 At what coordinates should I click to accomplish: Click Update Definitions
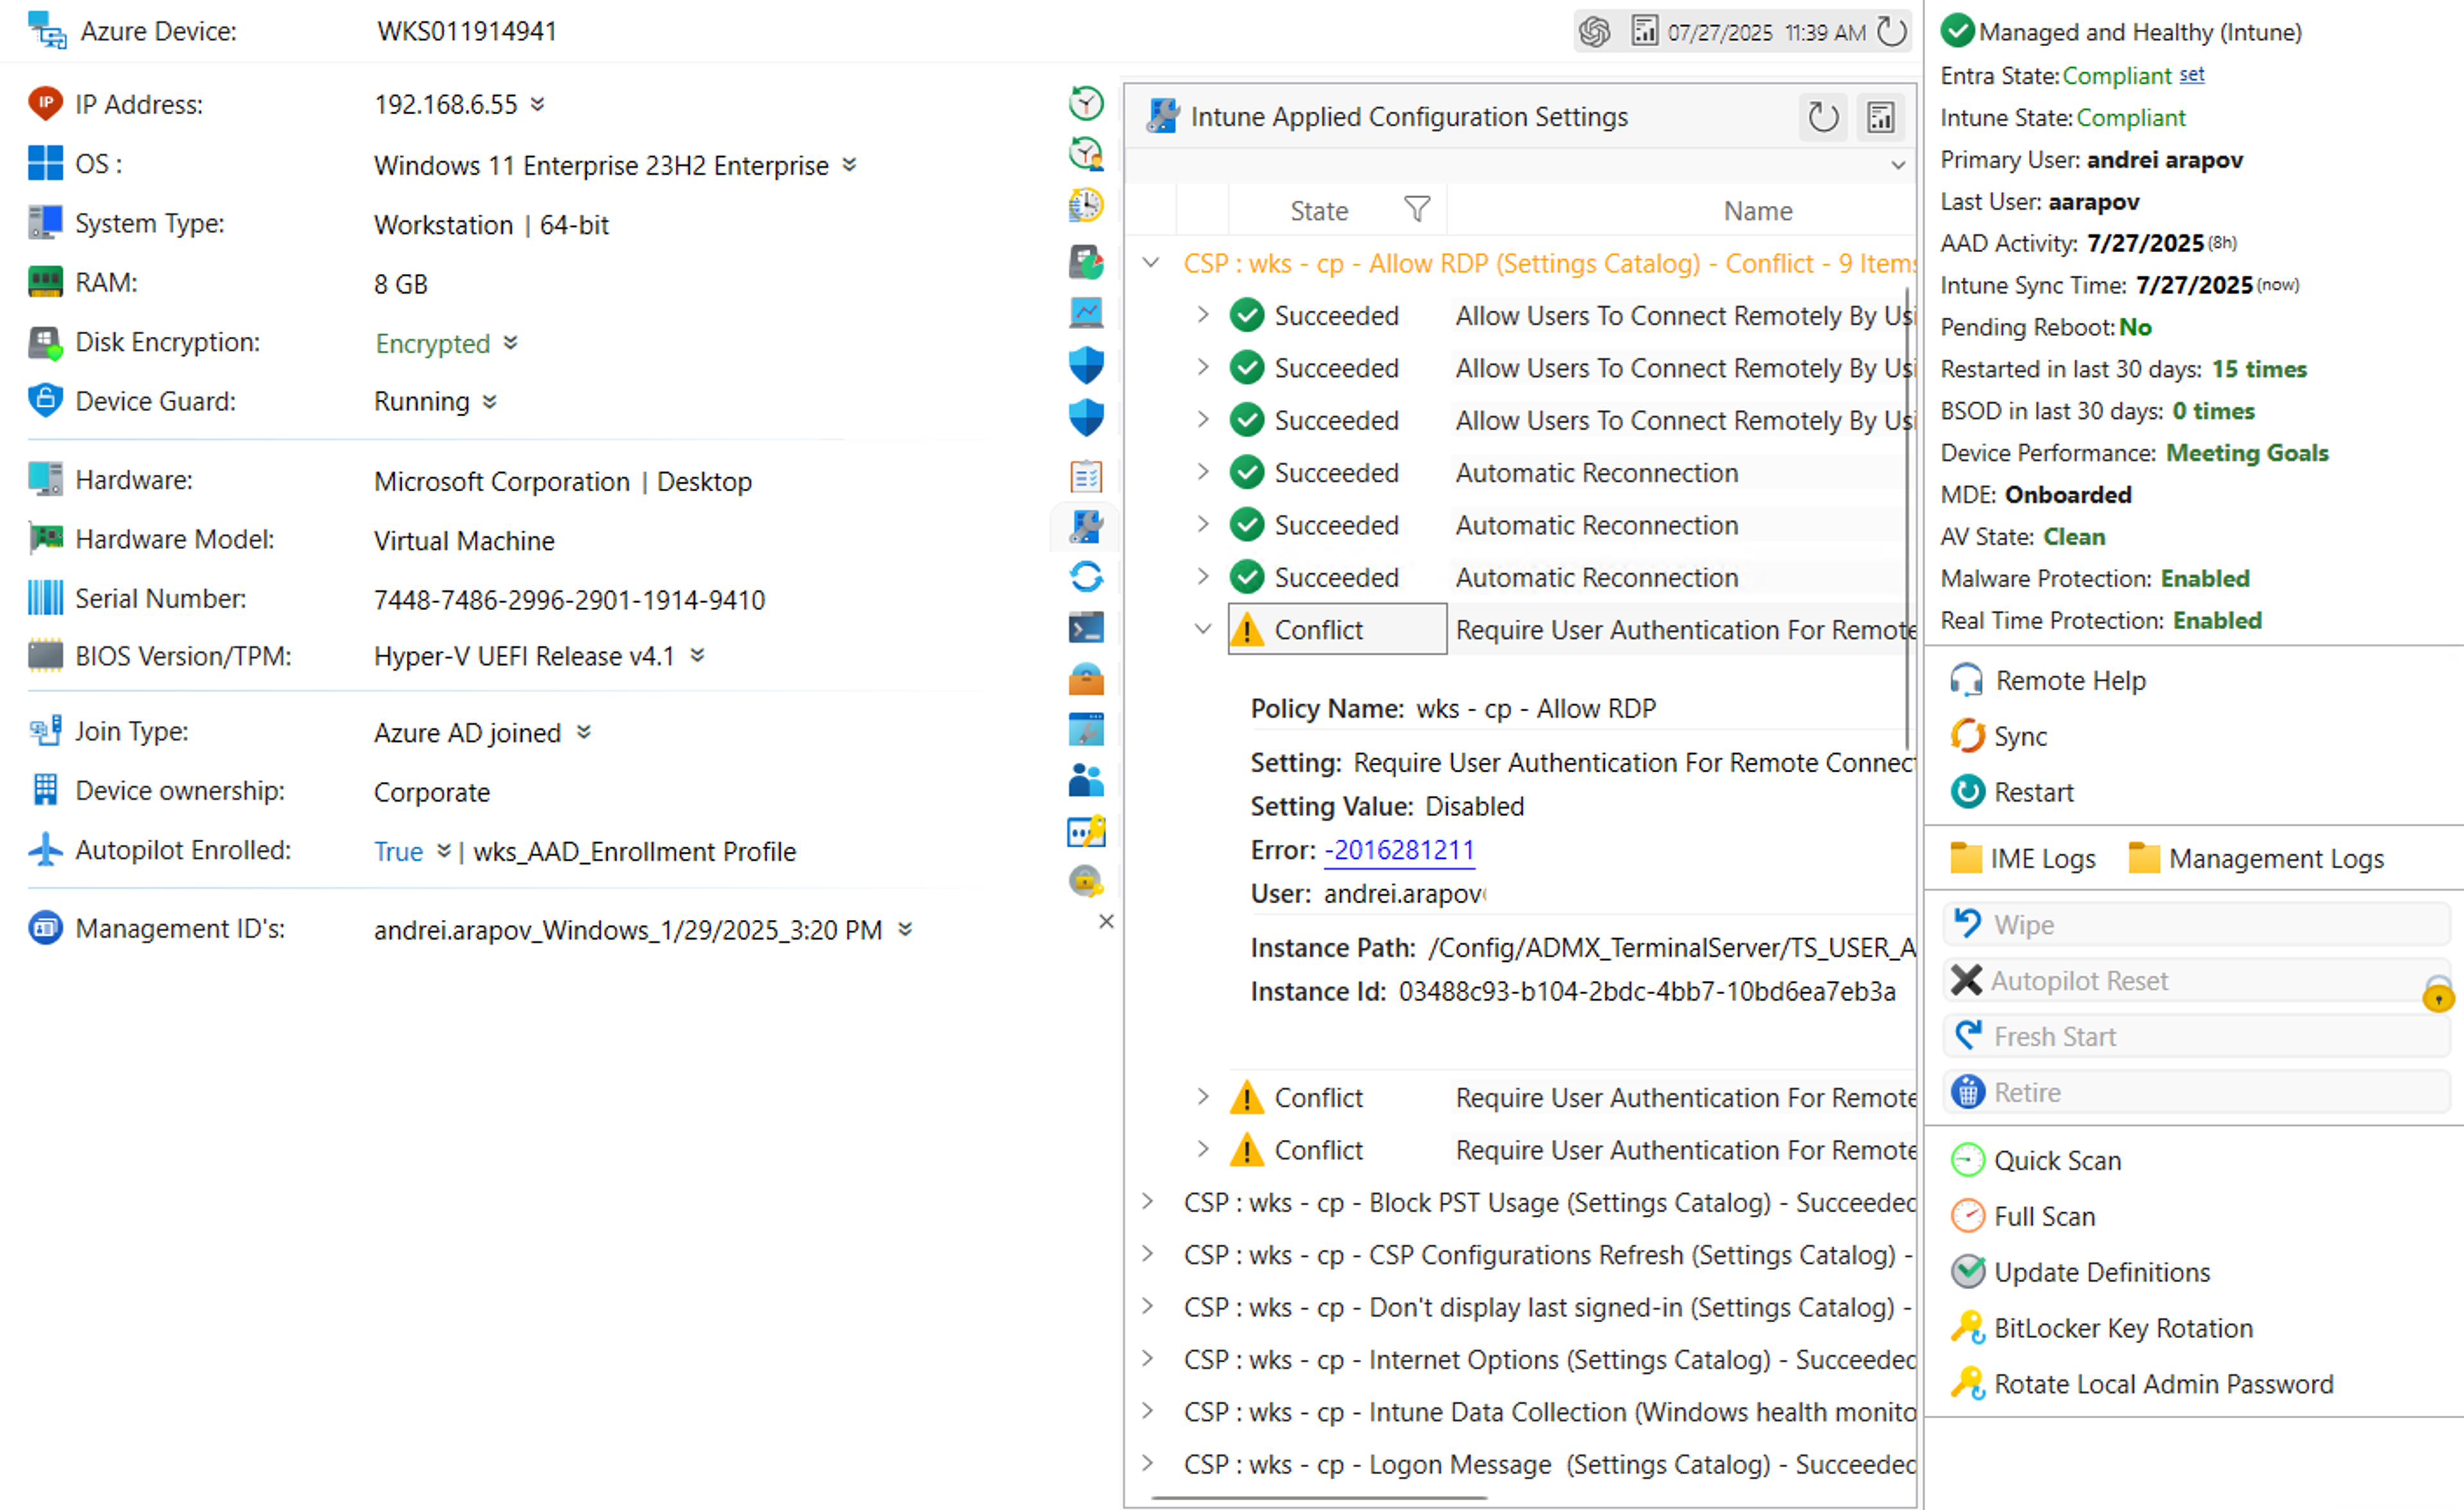pos(2080,1273)
